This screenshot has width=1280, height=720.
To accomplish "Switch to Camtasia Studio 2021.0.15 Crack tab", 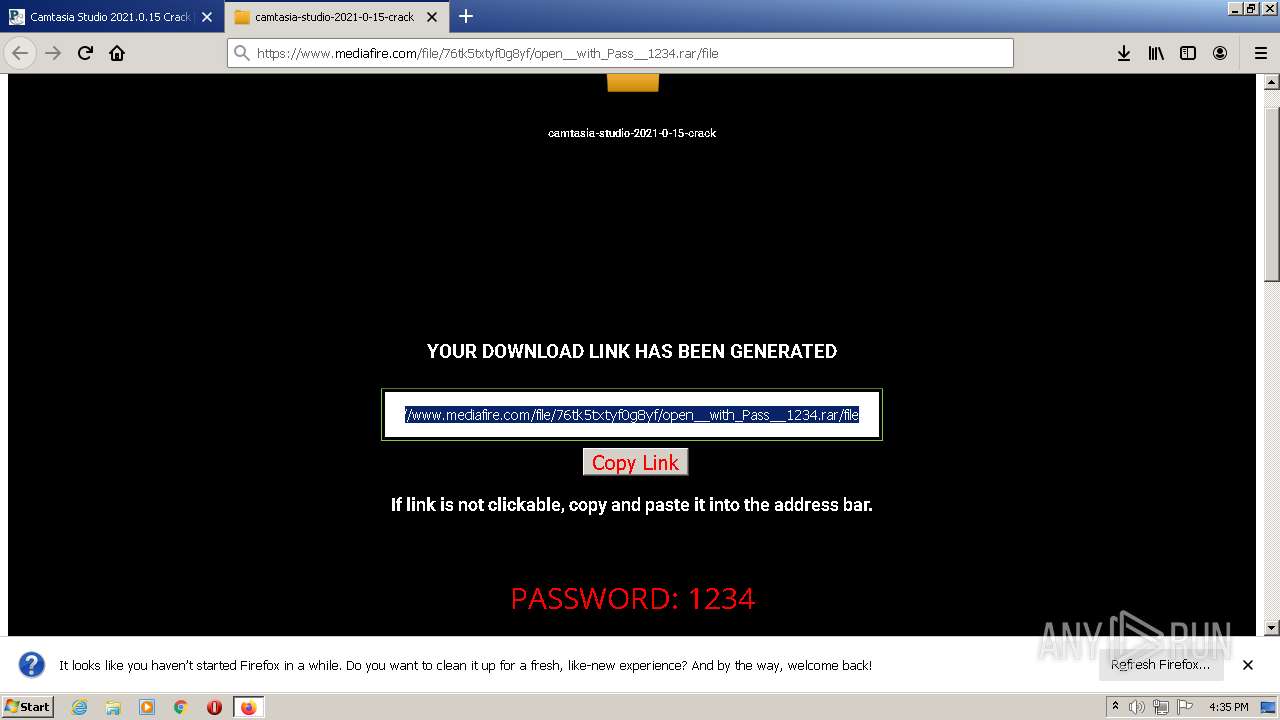I will 112,17.
